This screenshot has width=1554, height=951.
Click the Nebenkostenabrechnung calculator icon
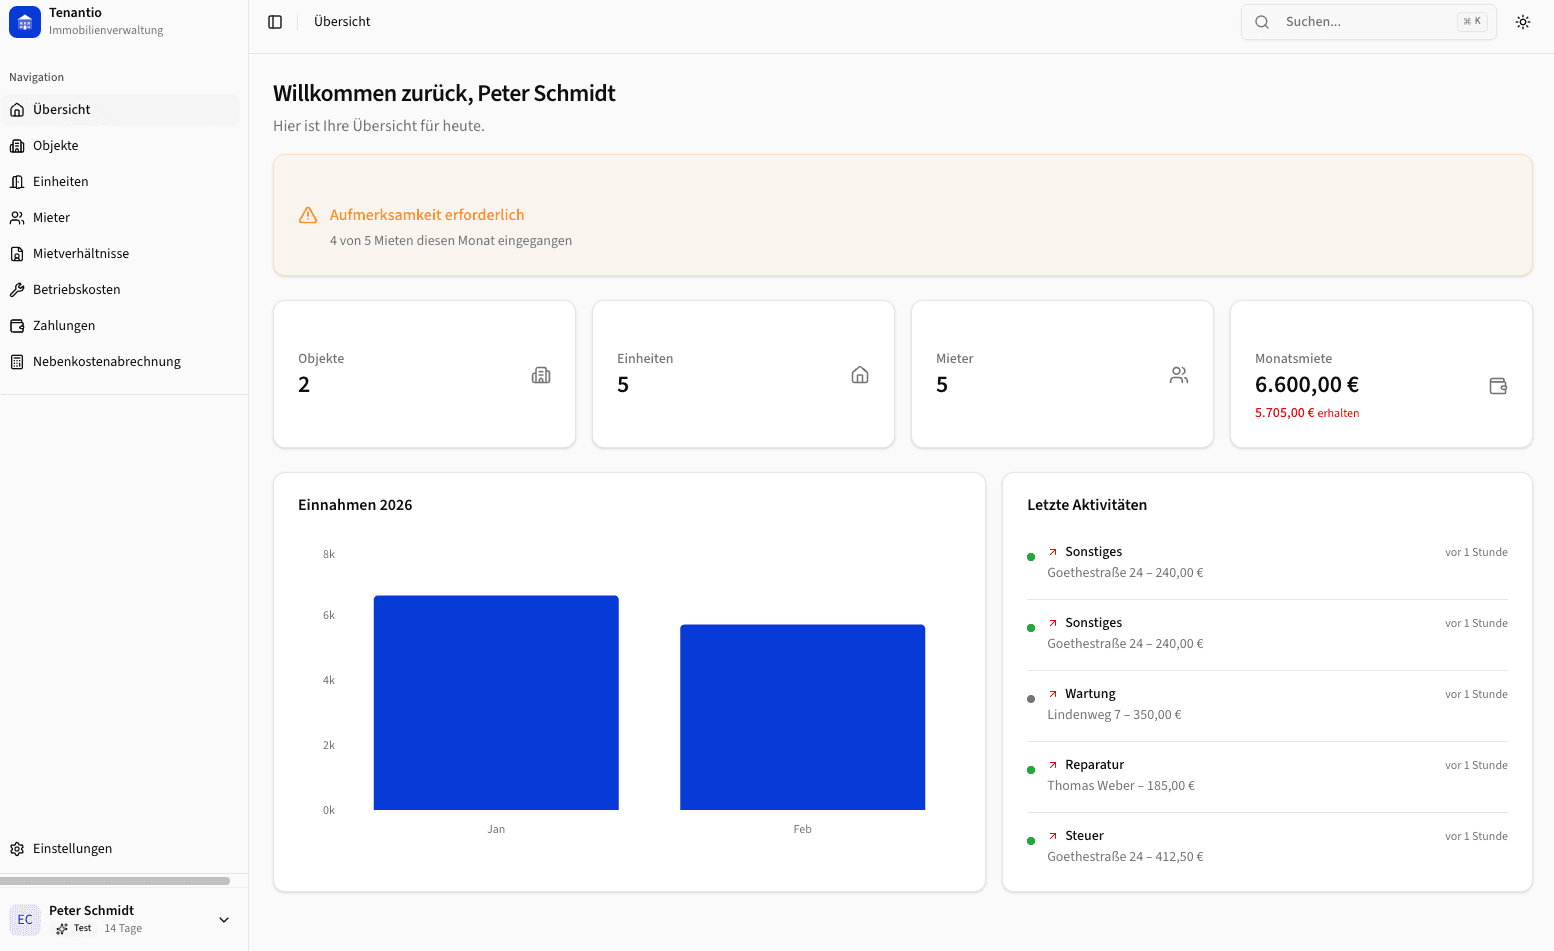(x=17, y=361)
